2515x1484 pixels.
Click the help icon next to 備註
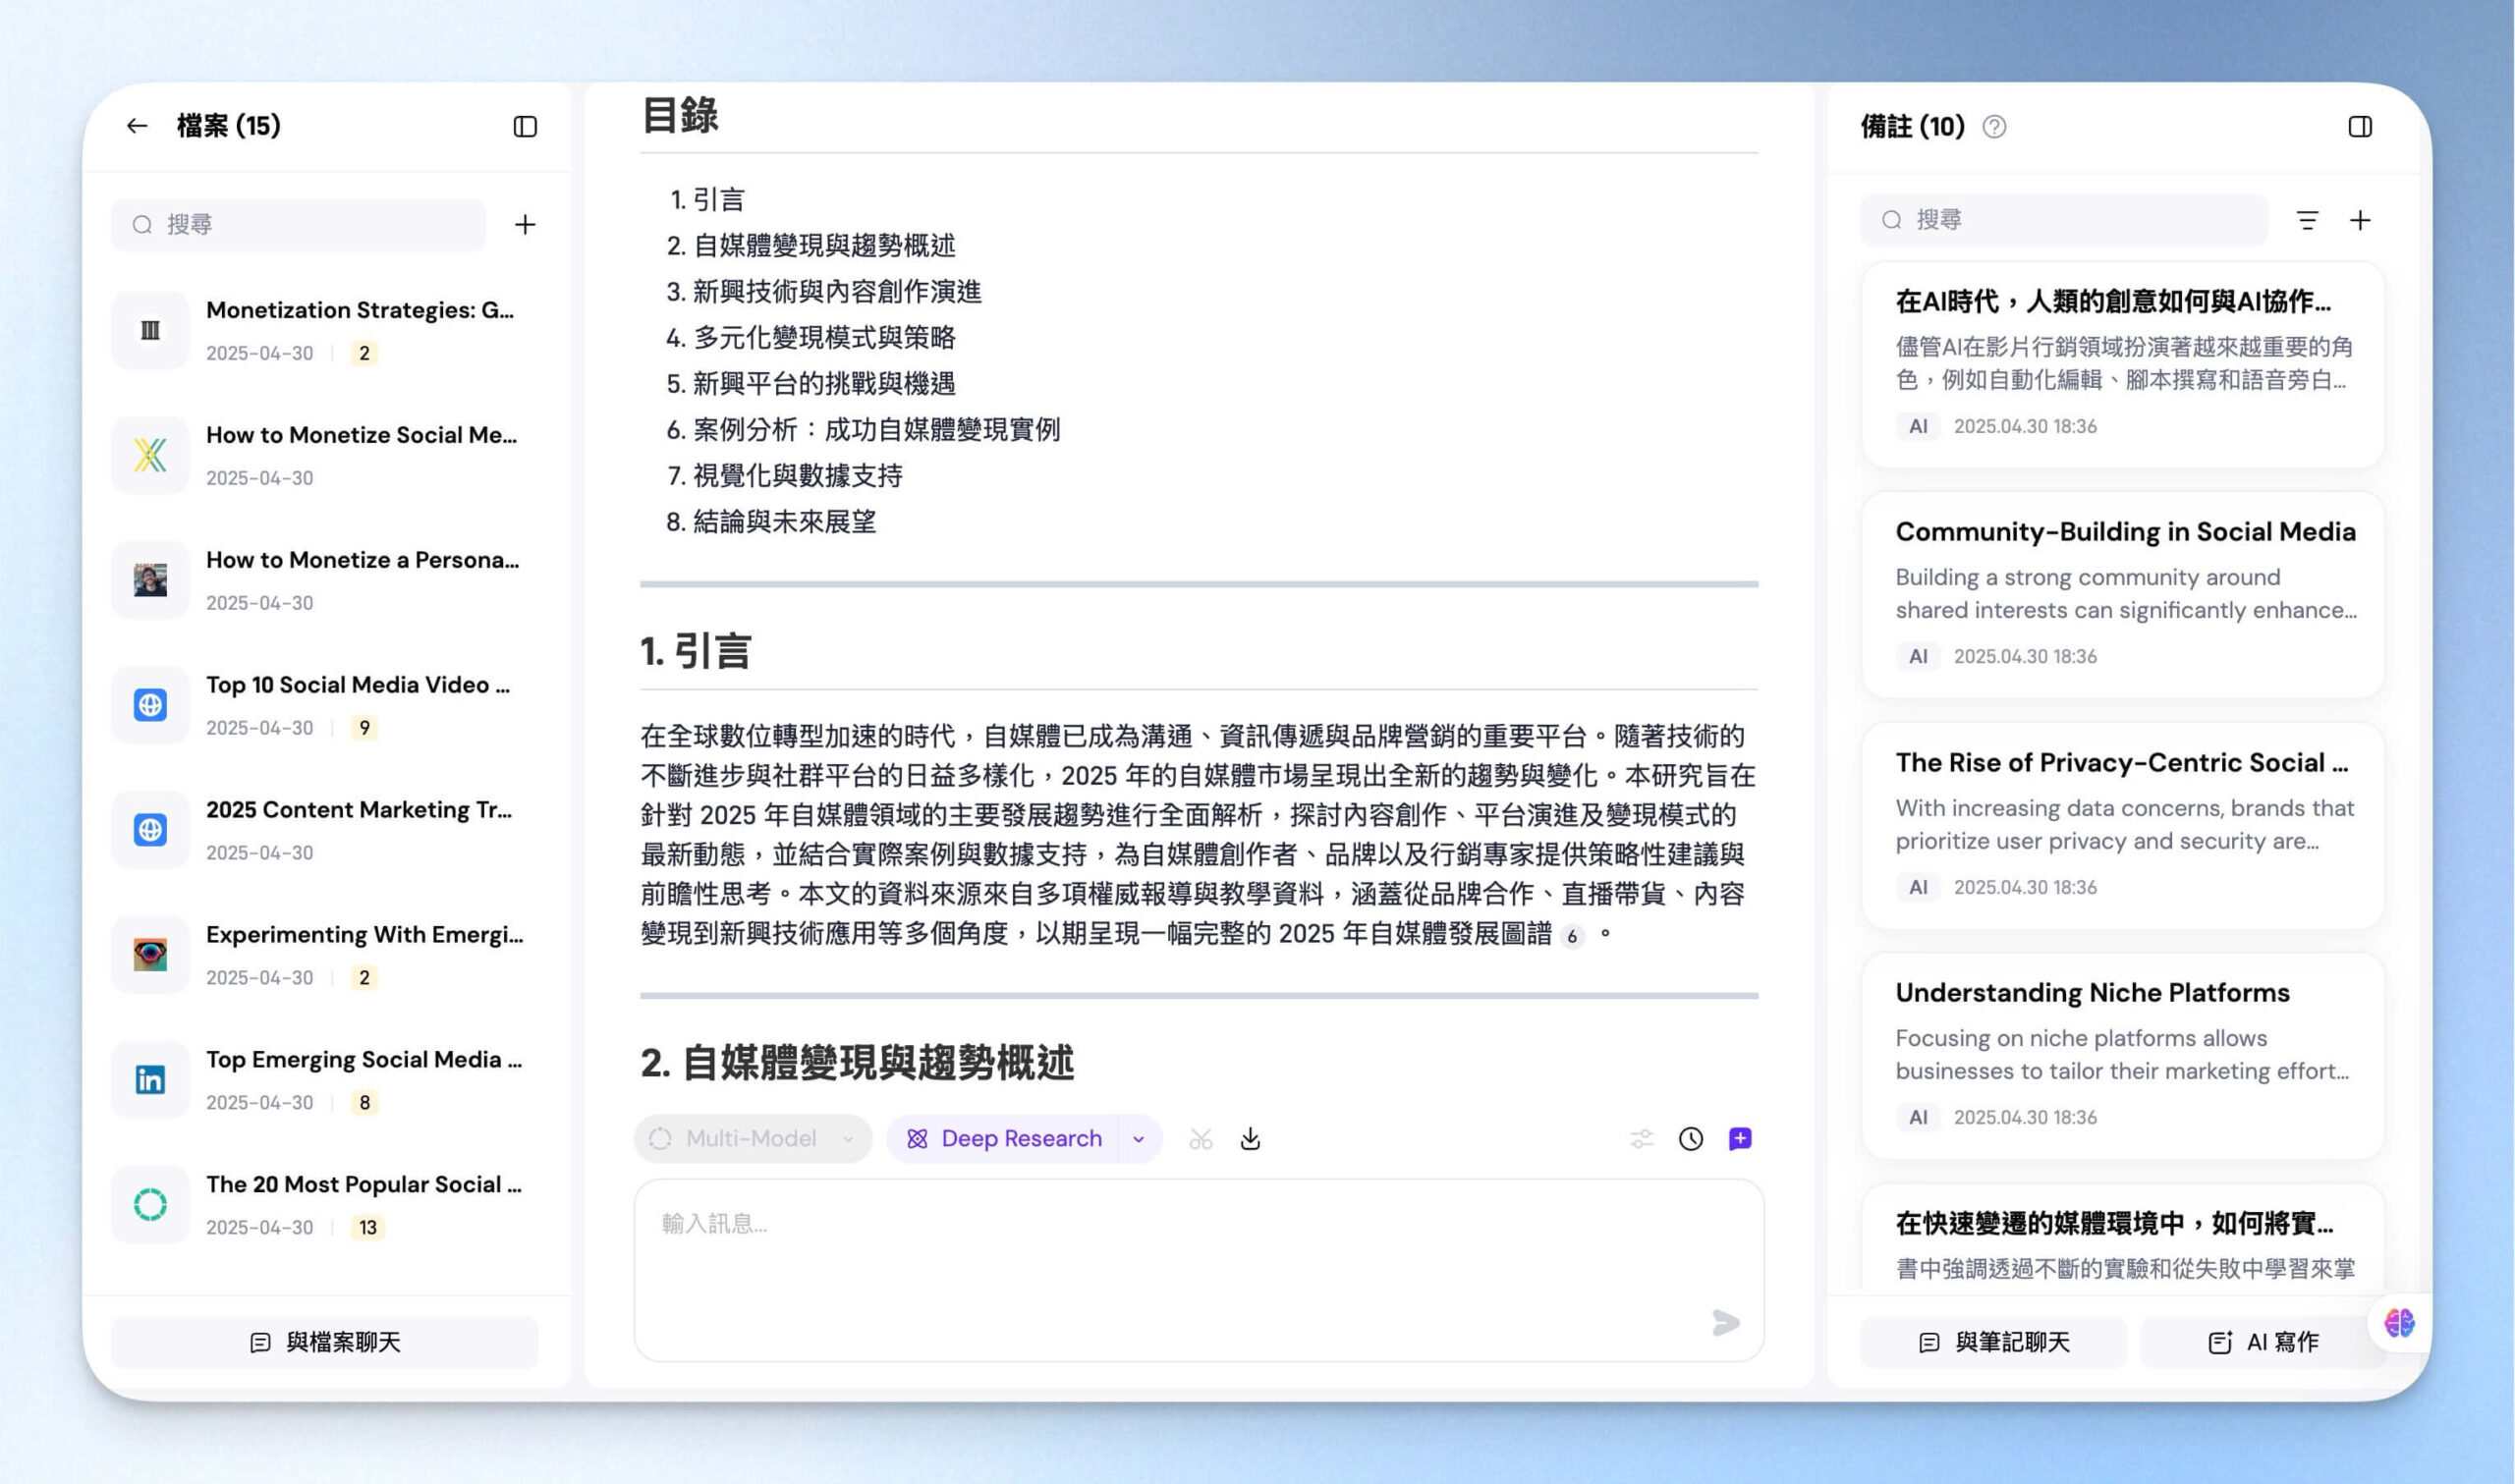click(1994, 127)
